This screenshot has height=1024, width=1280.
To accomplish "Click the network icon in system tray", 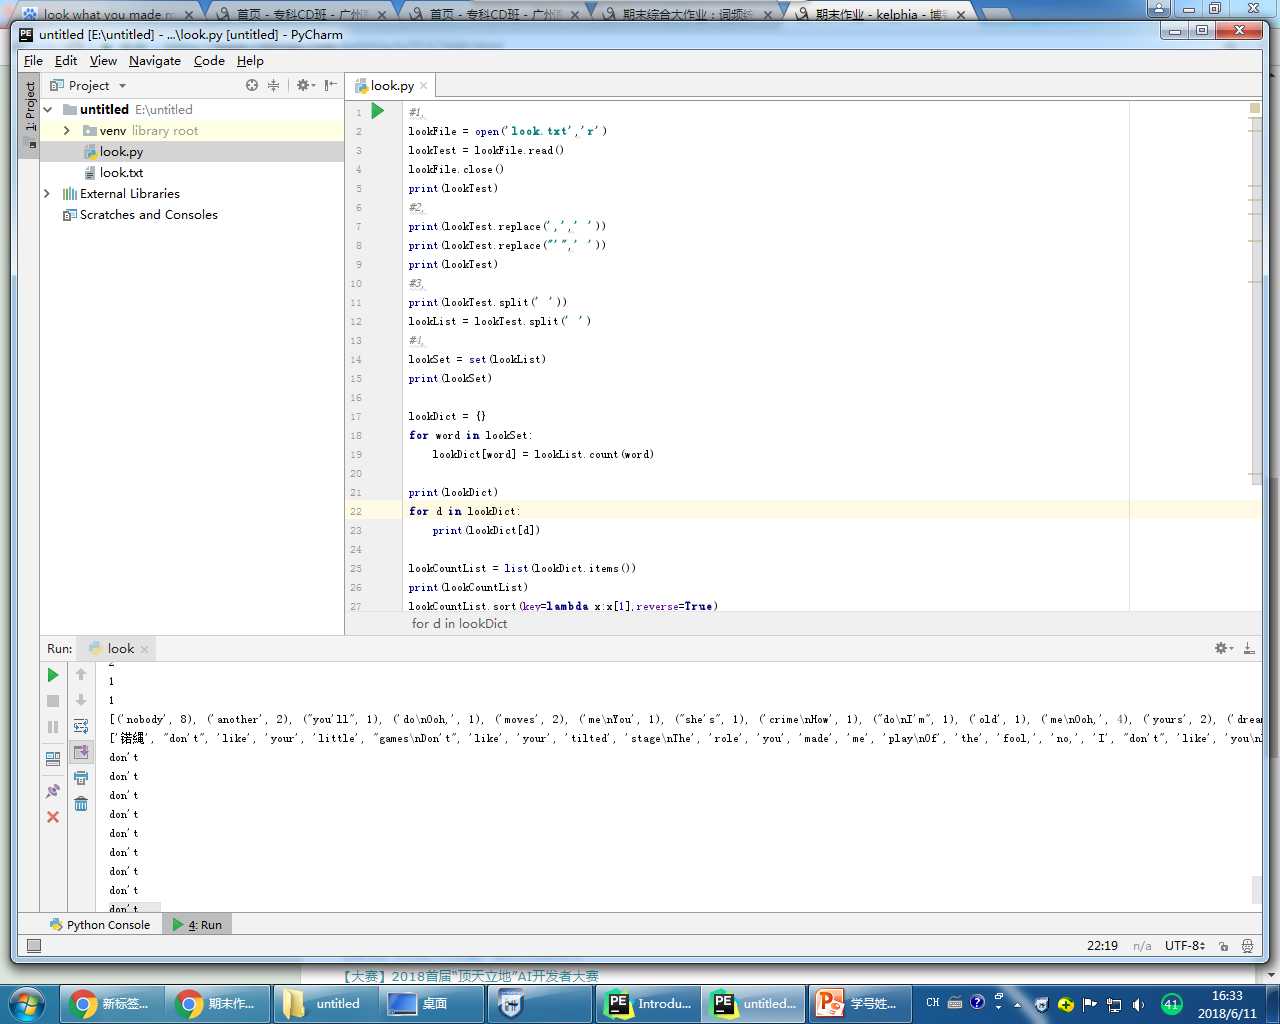I will [x=1113, y=1003].
